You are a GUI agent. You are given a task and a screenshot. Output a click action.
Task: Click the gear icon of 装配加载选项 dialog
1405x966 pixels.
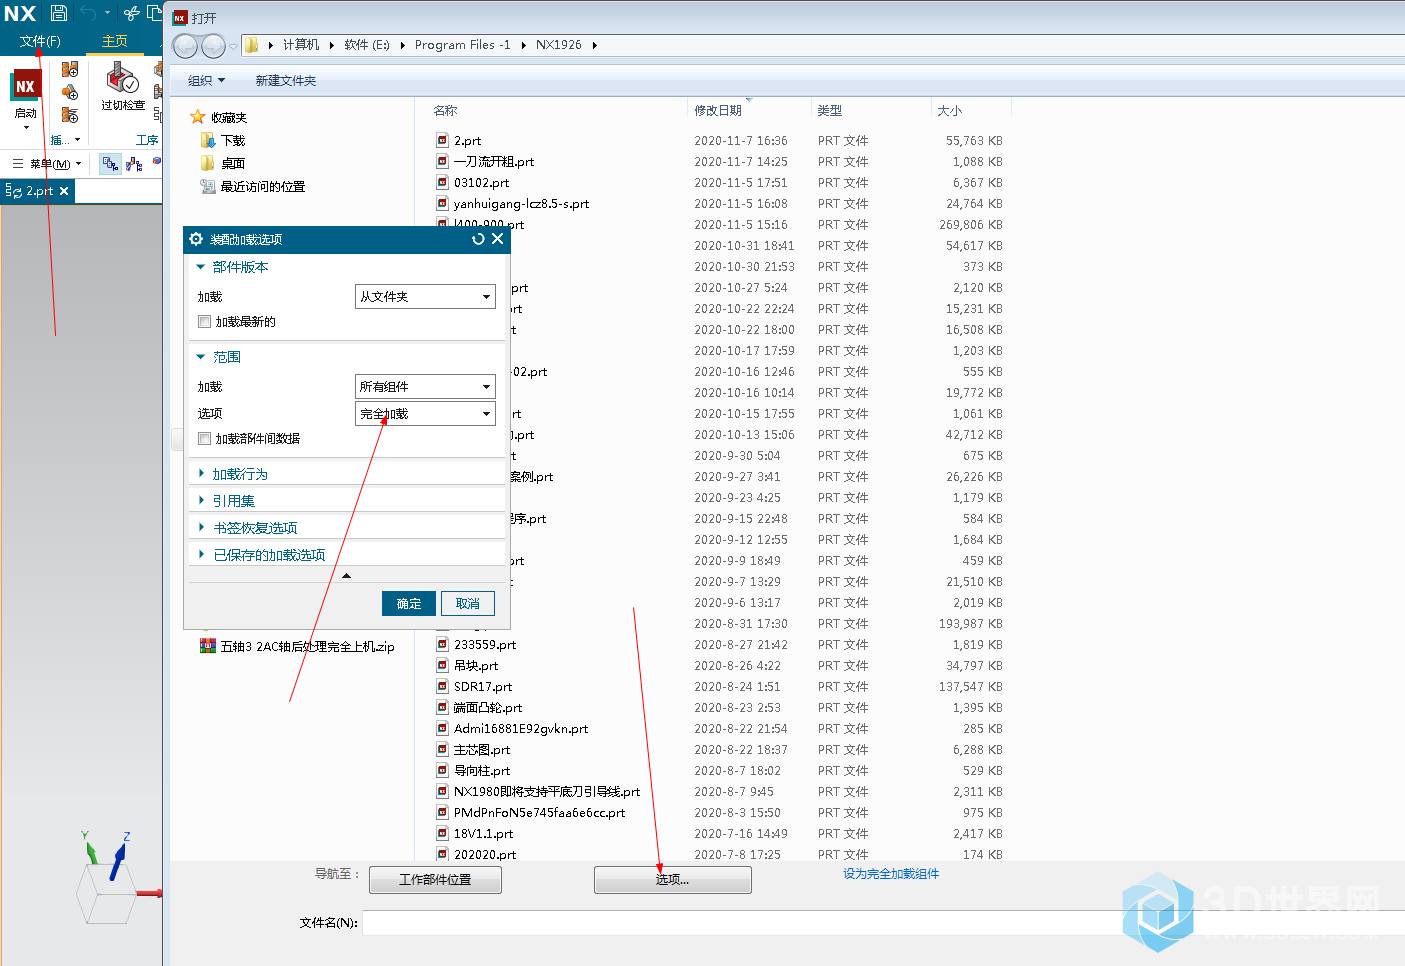pyautogui.click(x=196, y=239)
